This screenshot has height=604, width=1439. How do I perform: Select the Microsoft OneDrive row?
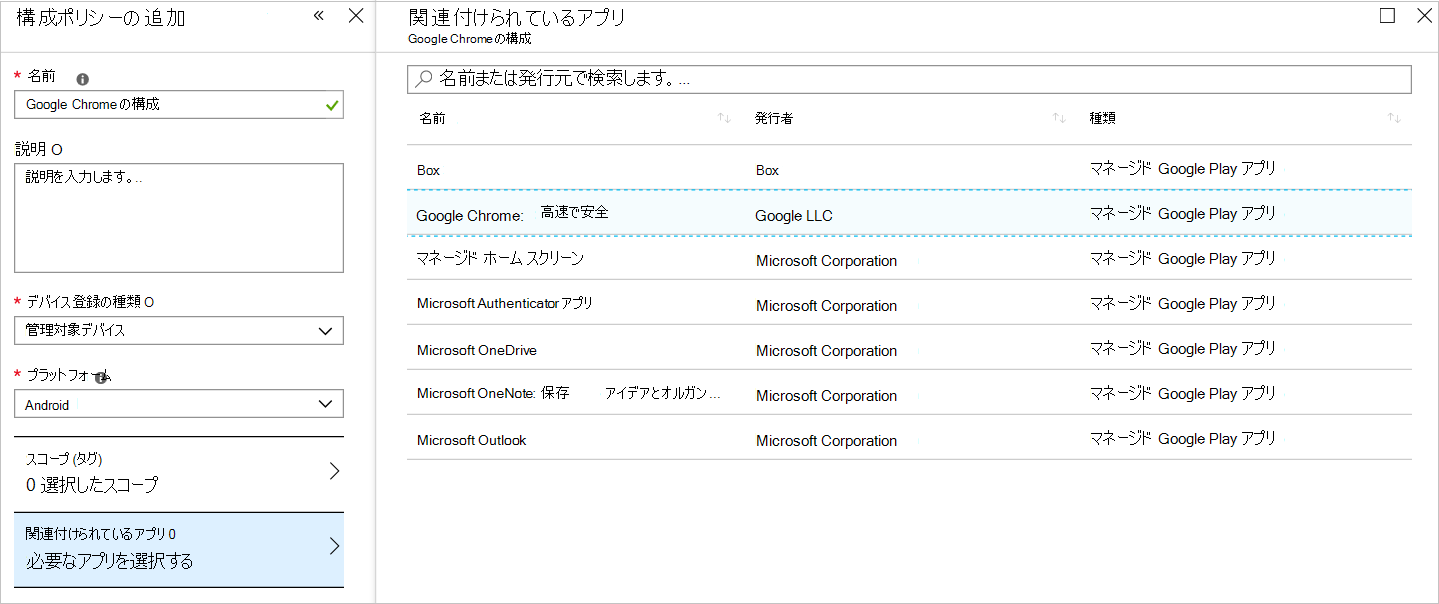[909, 348]
